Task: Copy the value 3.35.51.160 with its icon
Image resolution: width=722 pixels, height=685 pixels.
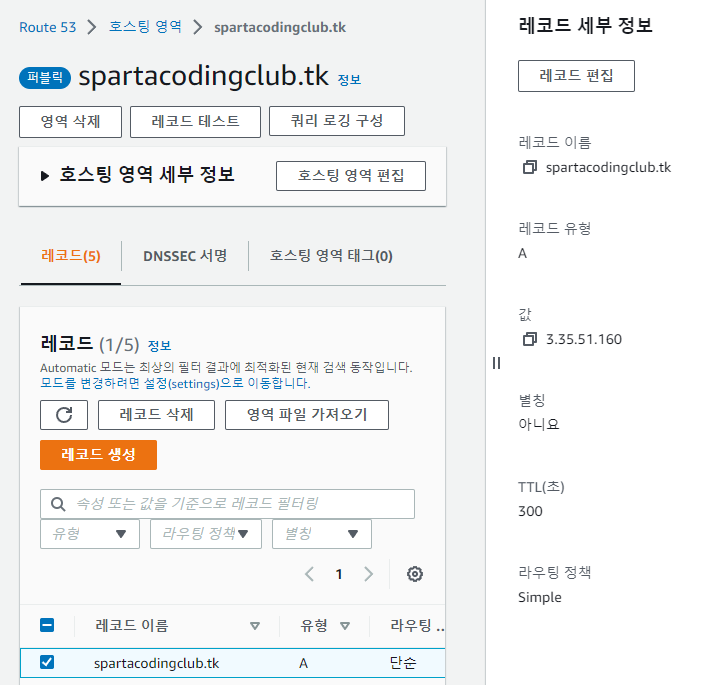Action: click(530, 339)
